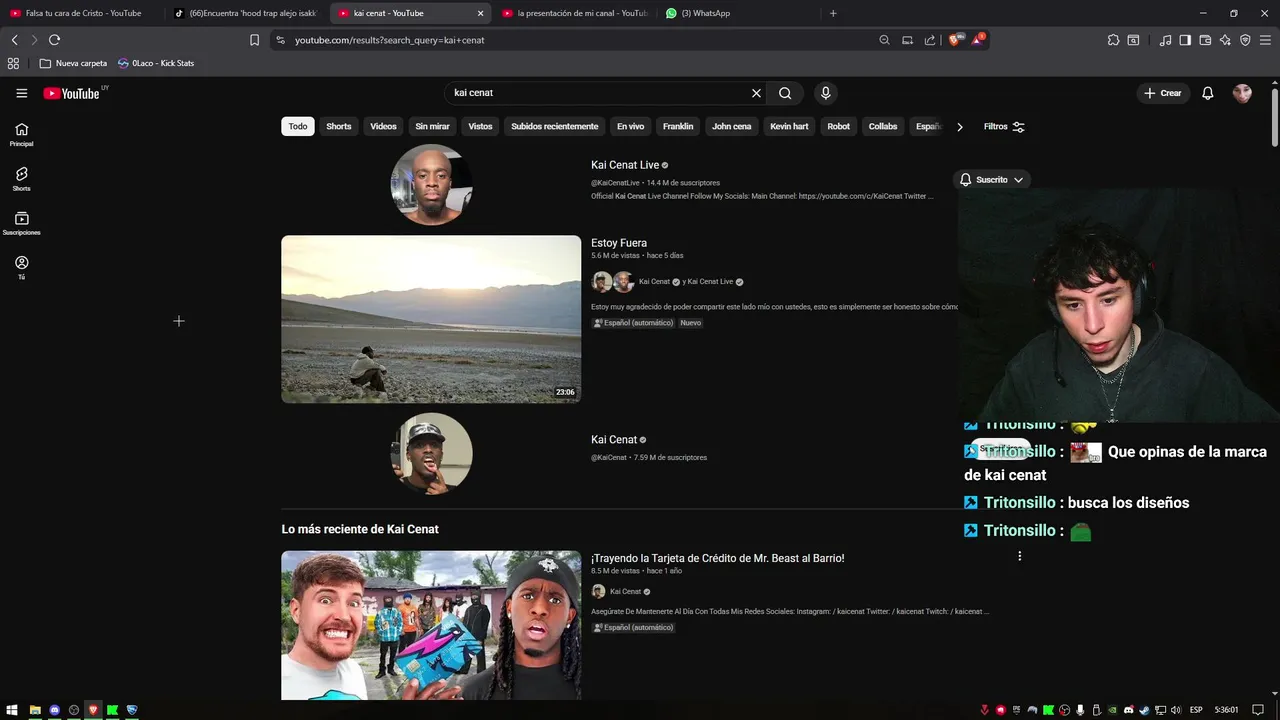
Task: Select the Videos filter chip
Action: click(x=383, y=127)
